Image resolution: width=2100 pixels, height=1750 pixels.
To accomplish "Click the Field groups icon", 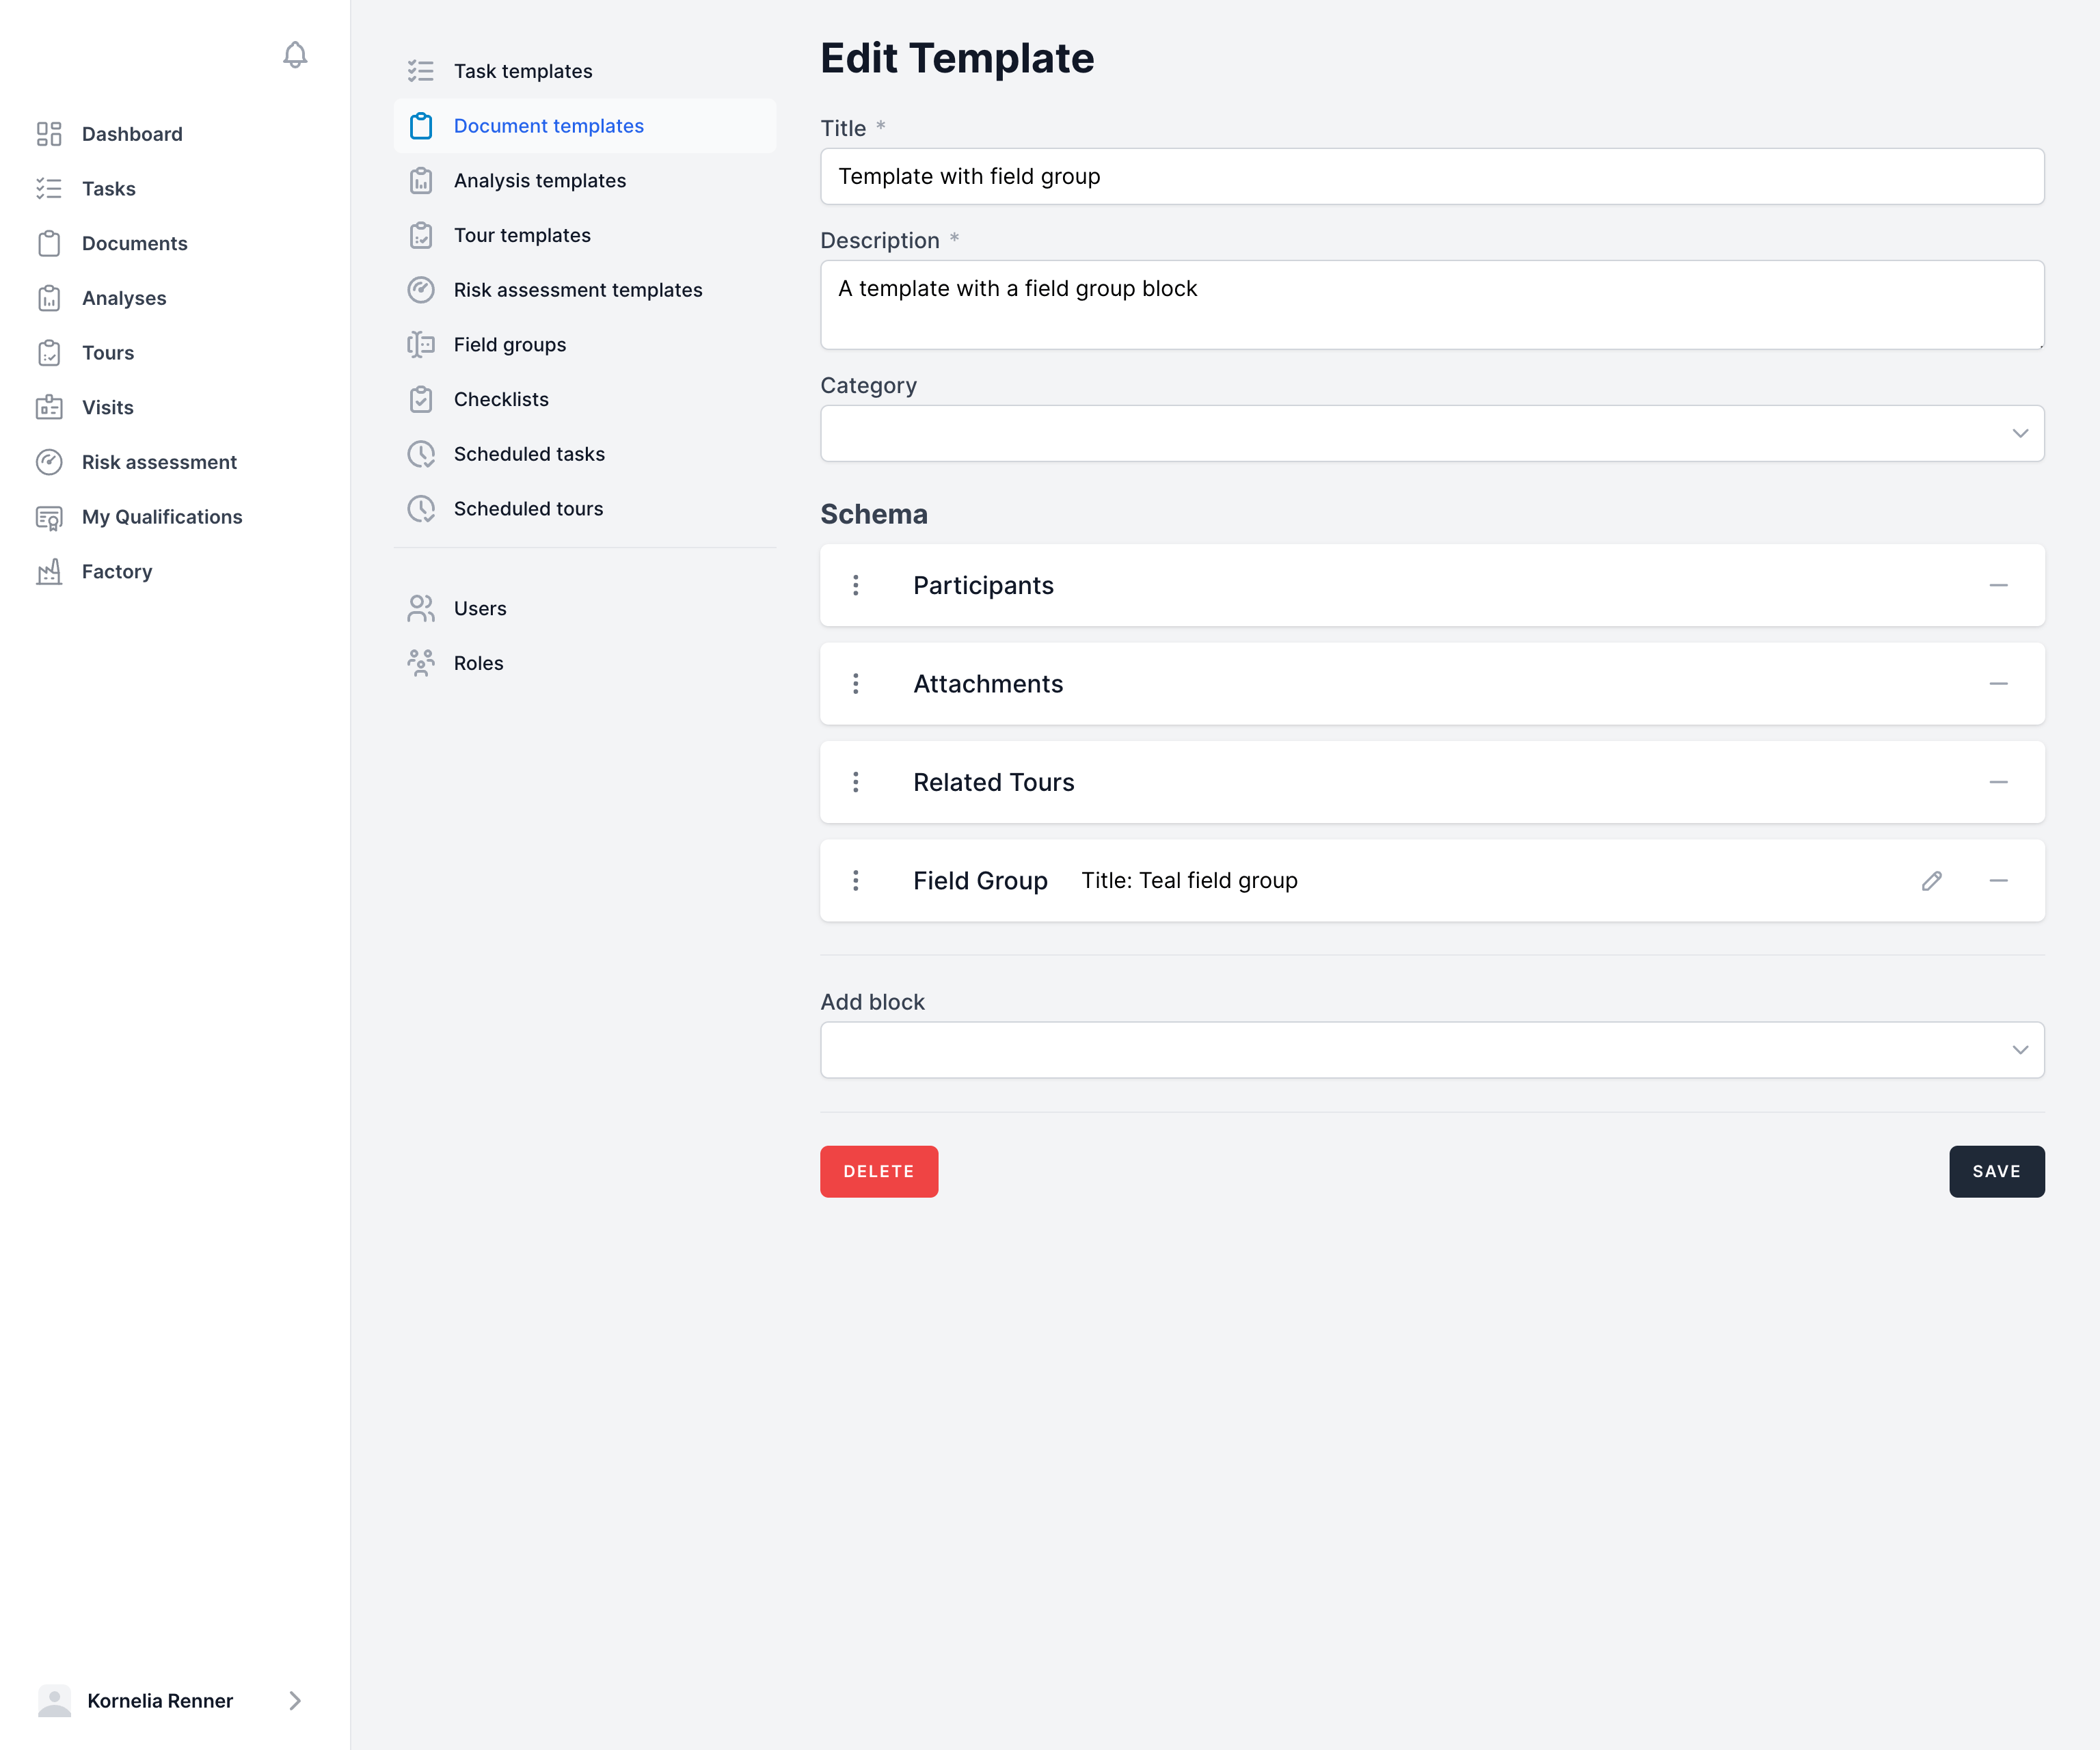I will point(421,344).
